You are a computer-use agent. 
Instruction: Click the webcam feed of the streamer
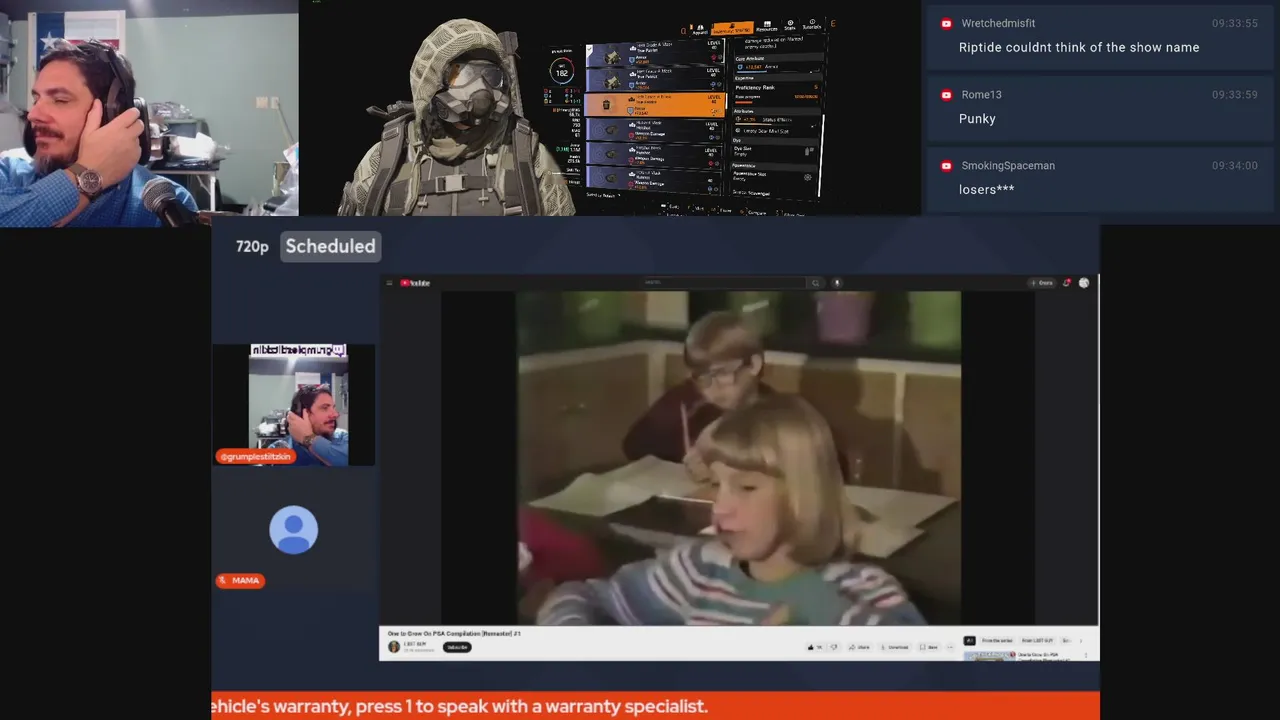coord(149,113)
